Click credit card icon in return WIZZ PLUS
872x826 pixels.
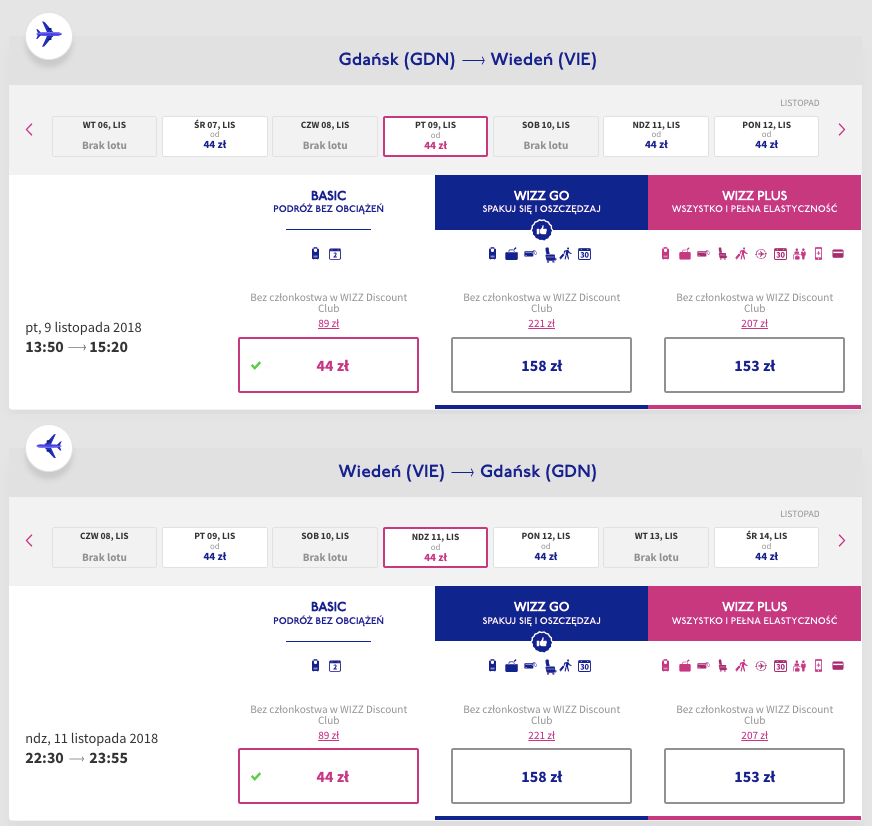[x=838, y=665]
